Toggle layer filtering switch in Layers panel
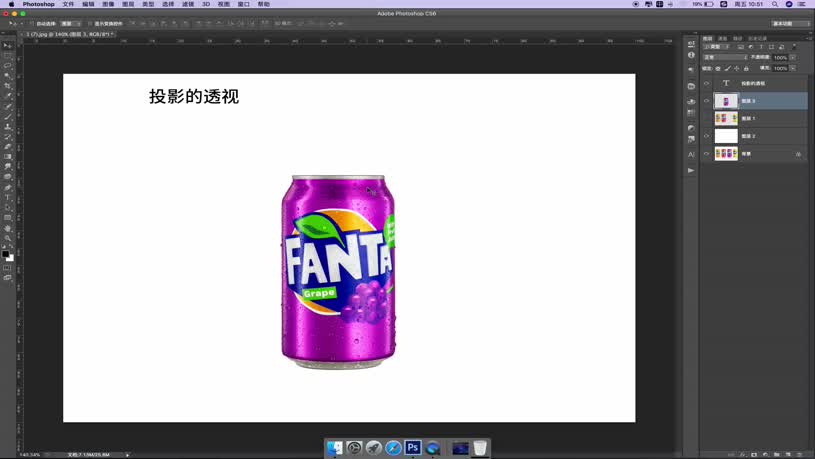Image resolution: width=815 pixels, height=459 pixels. (795, 47)
